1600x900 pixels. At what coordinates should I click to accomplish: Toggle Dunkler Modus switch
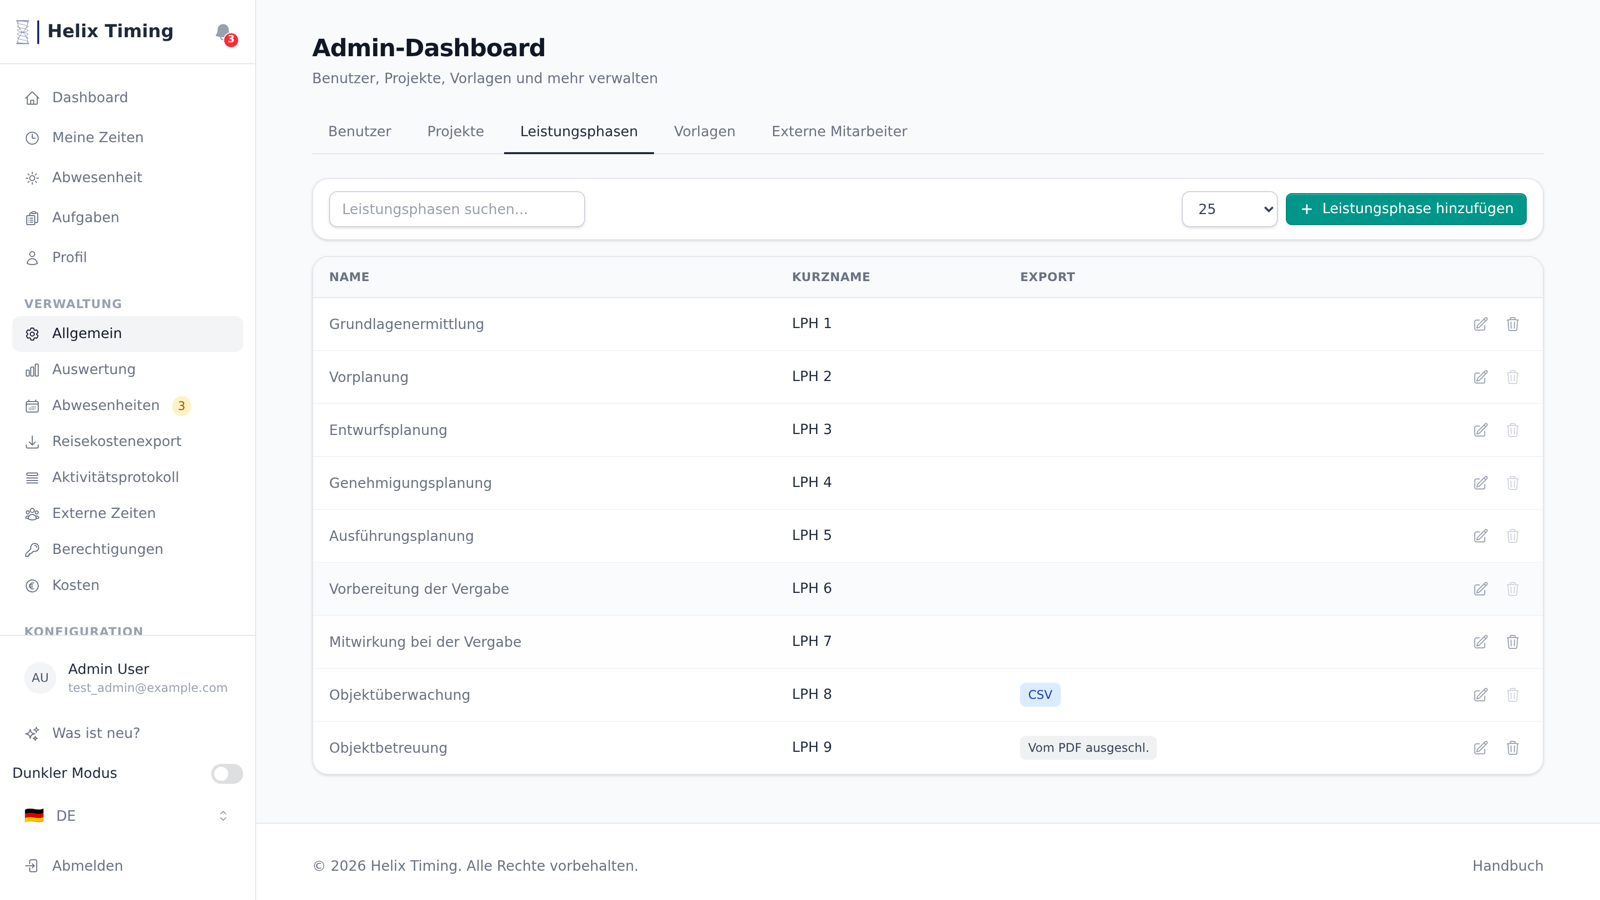pos(227,773)
